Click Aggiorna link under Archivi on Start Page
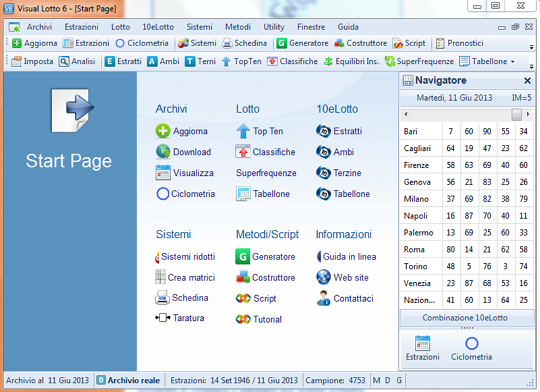 [x=181, y=131]
